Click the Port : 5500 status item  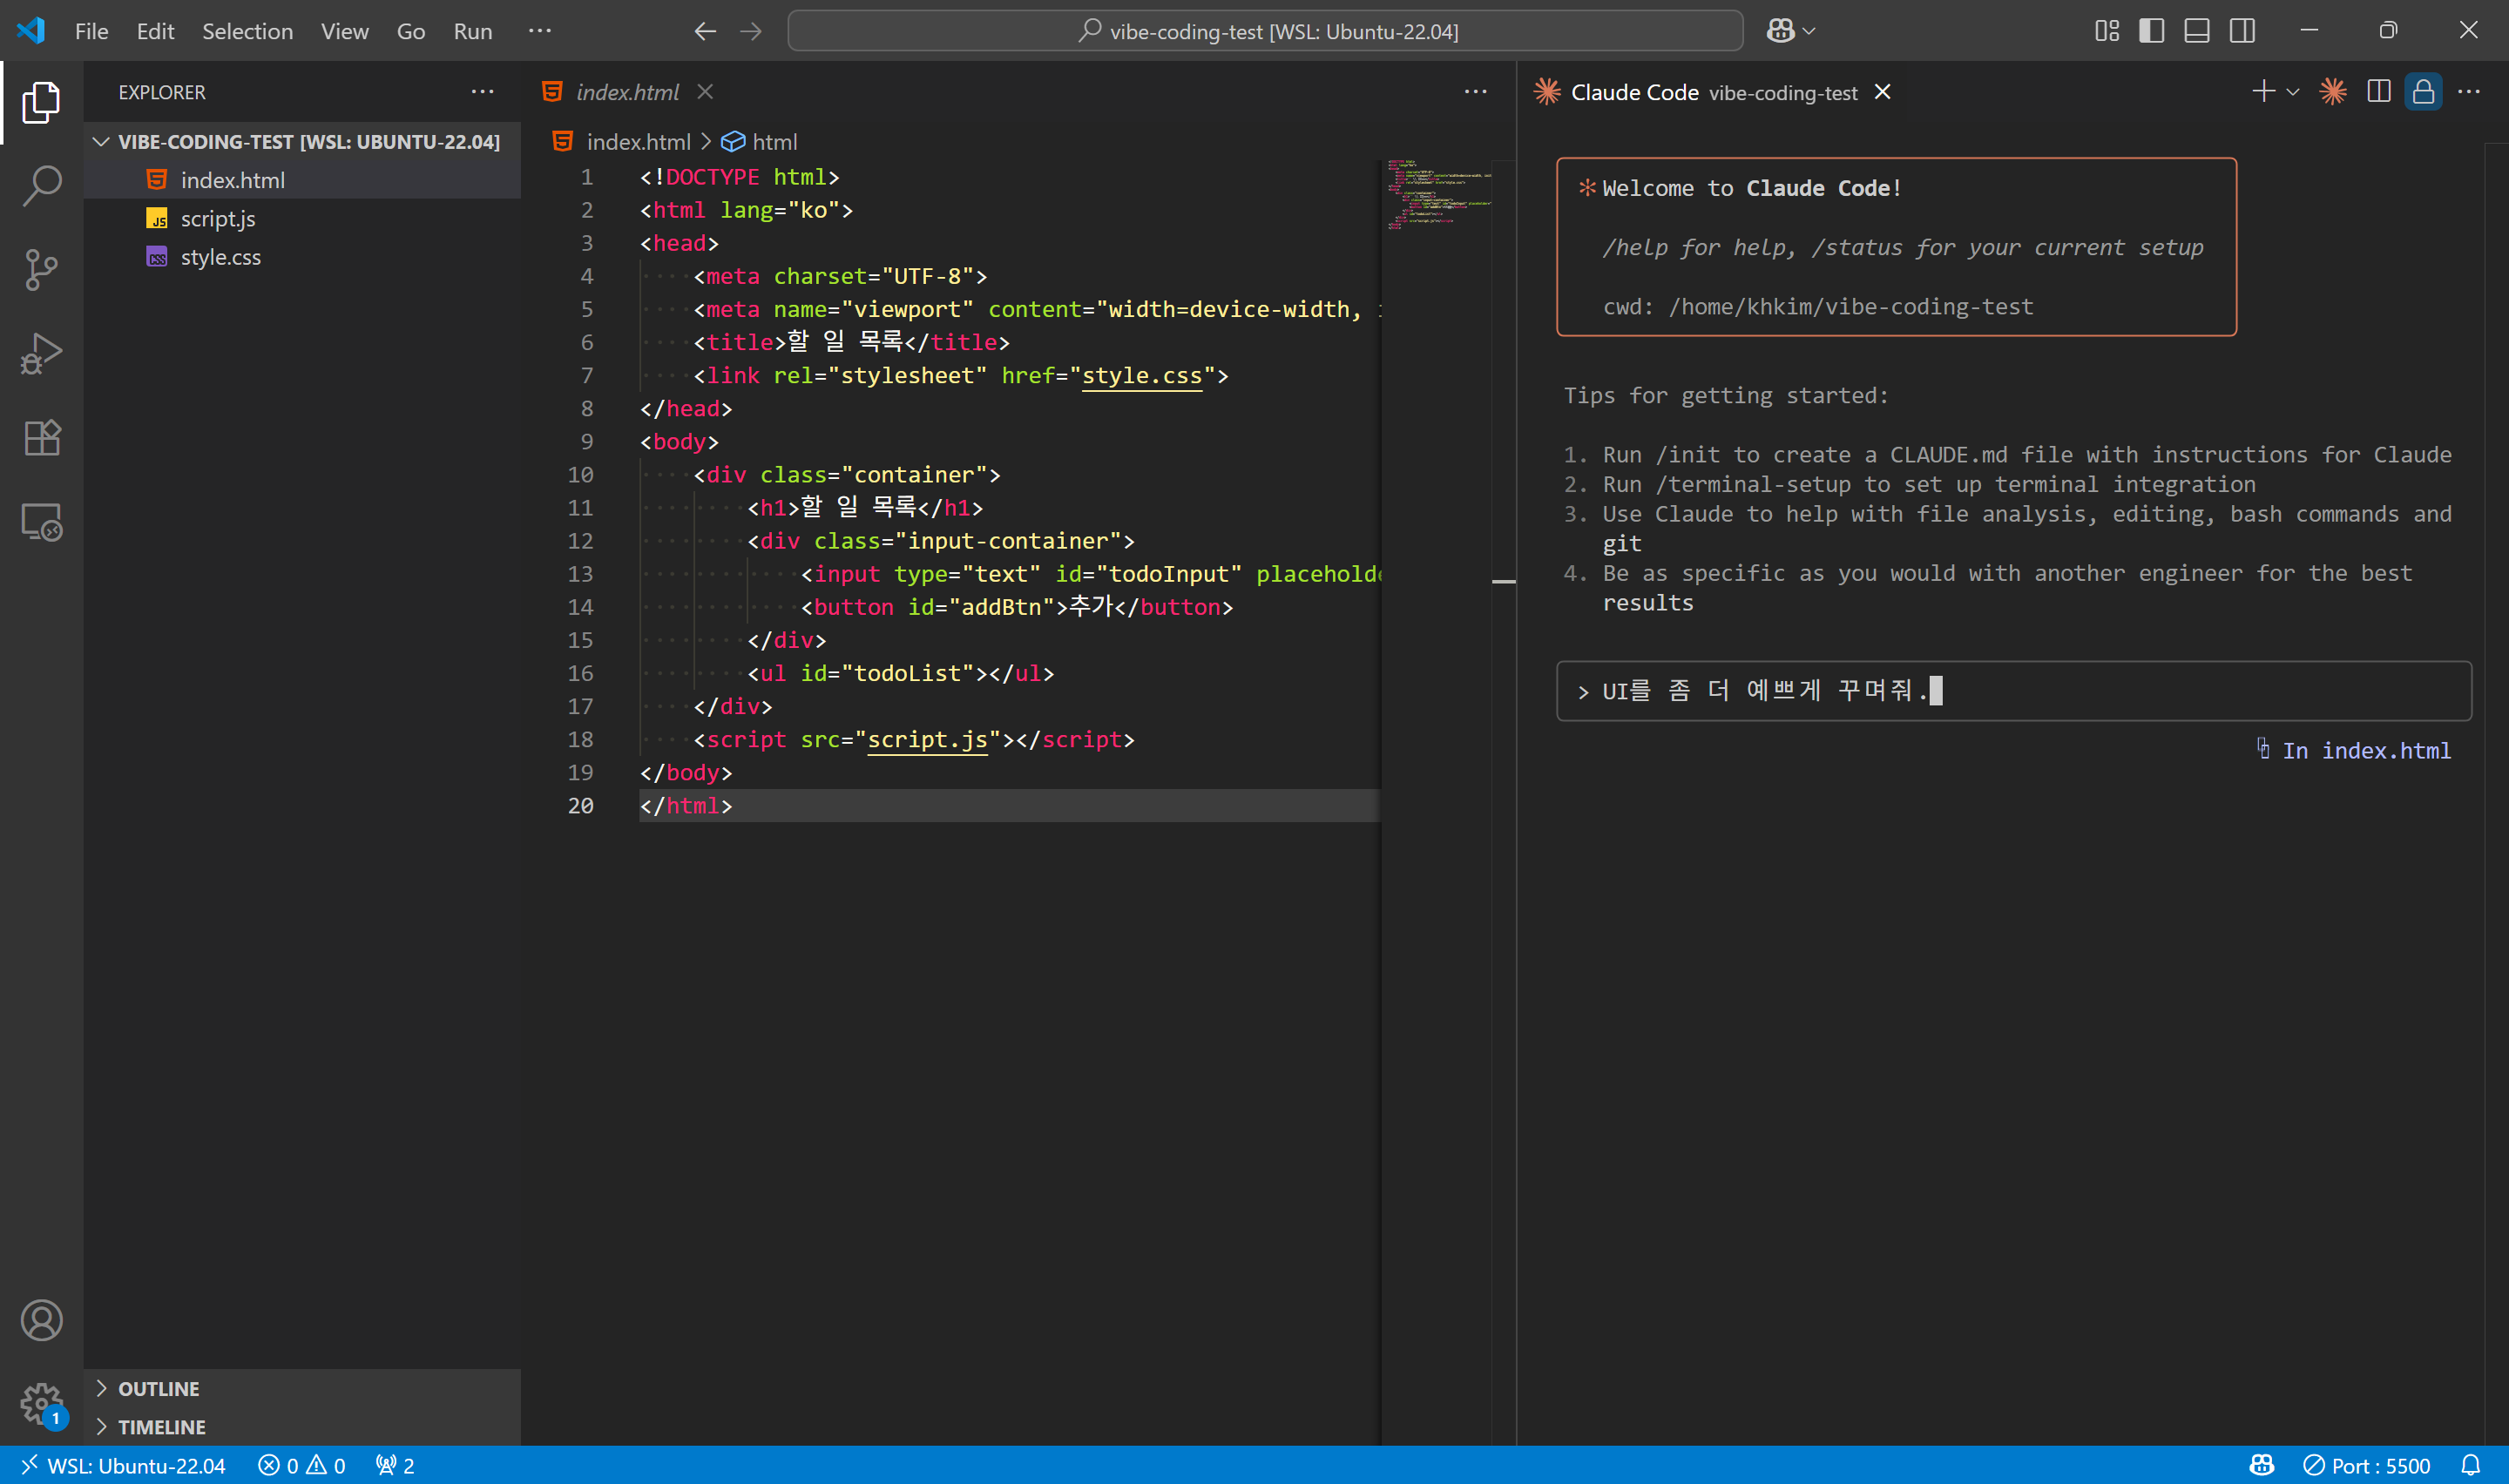[x=2366, y=1465]
